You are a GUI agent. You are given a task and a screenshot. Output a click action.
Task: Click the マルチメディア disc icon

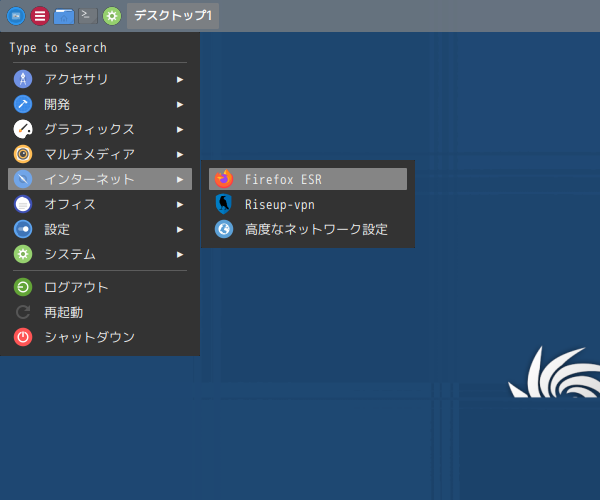pos(23,154)
